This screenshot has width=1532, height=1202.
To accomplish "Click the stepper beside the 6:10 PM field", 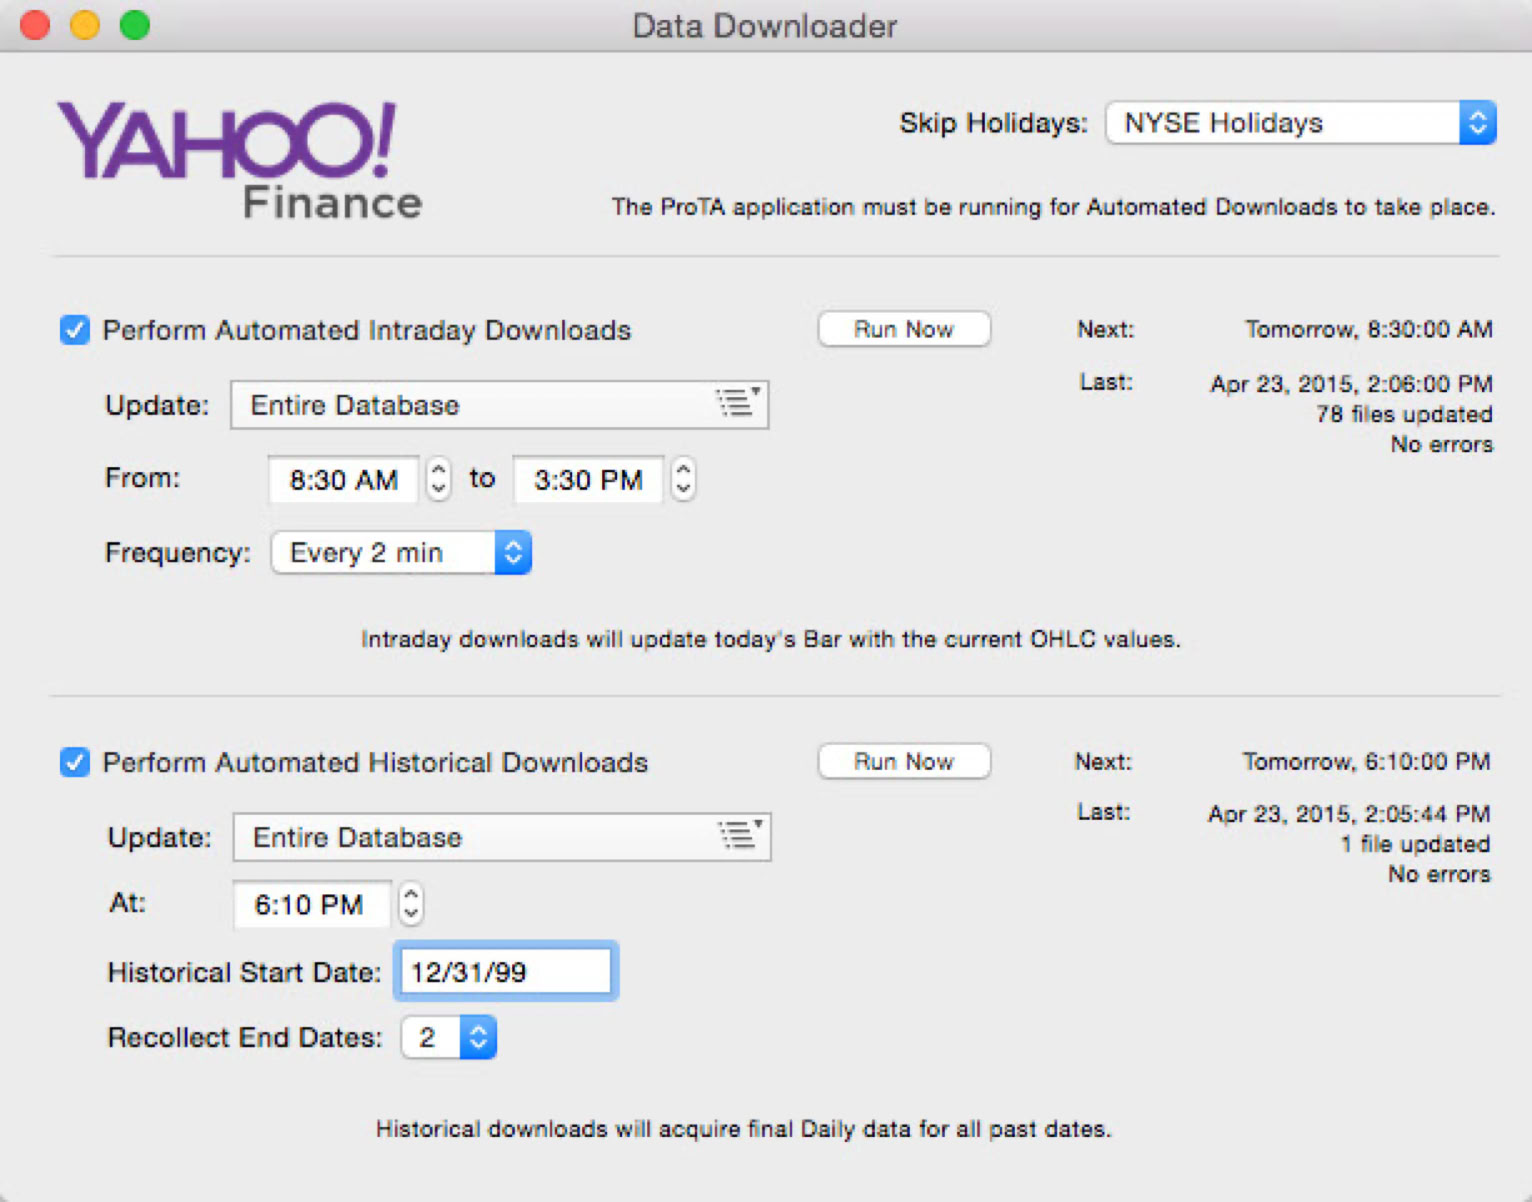I will point(410,904).
